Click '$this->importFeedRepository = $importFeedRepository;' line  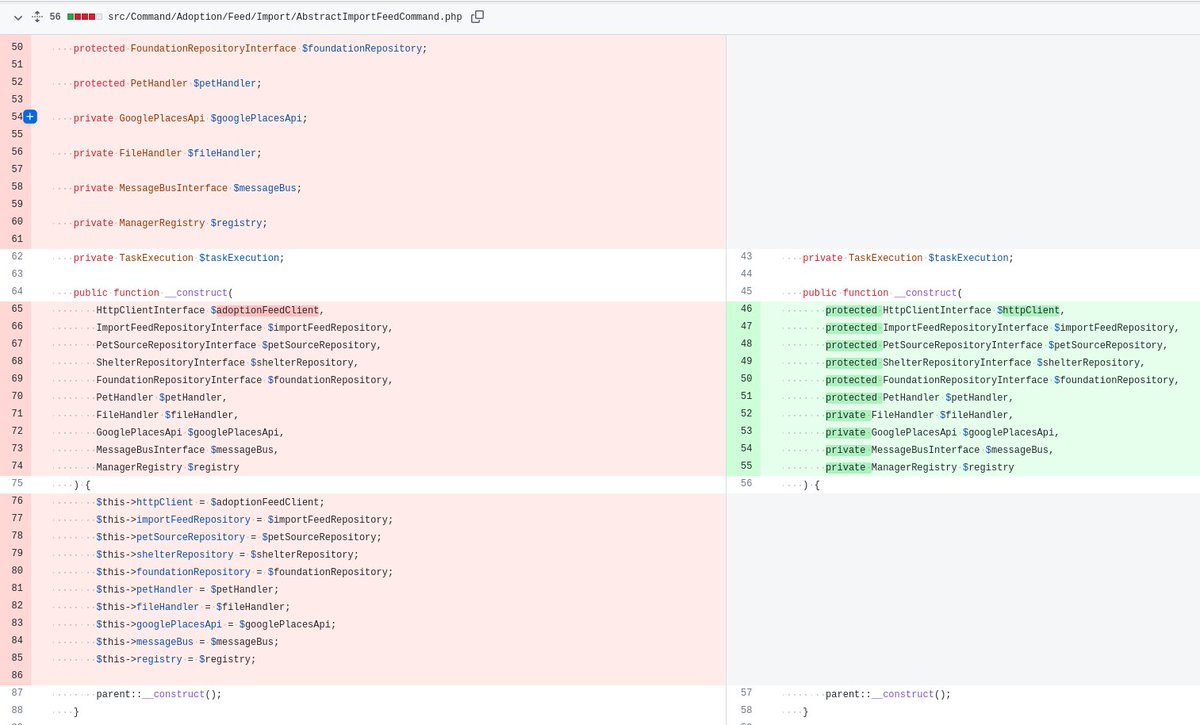point(245,519)
